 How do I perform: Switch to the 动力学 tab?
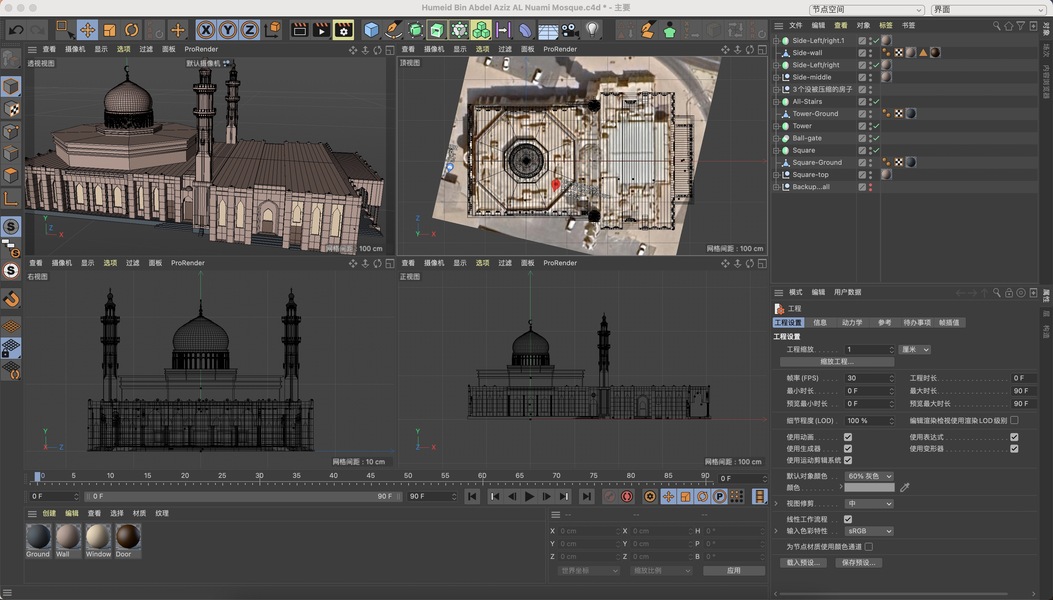point(852,323)
